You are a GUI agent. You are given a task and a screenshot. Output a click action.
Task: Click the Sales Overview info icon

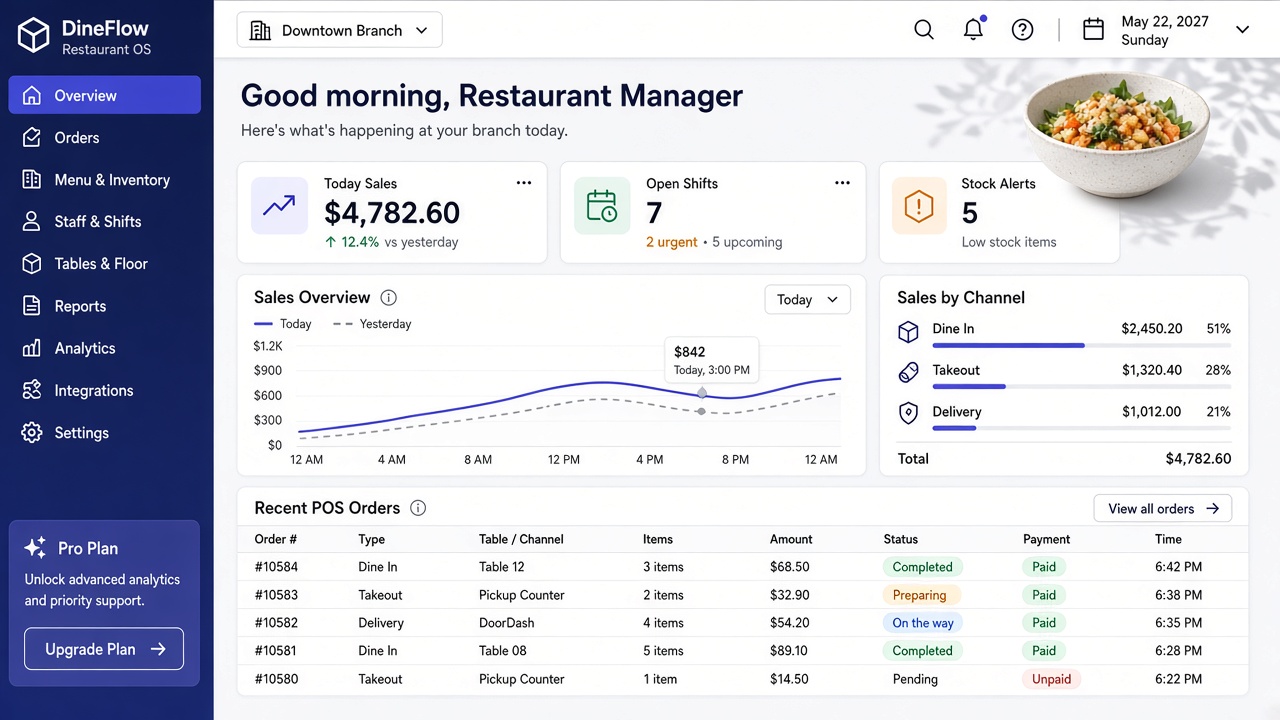coord(389,297)
